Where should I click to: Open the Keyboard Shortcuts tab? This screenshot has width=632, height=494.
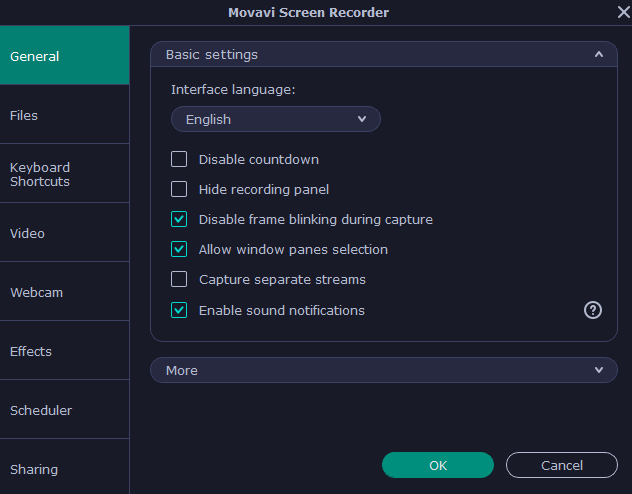(64, 174)
